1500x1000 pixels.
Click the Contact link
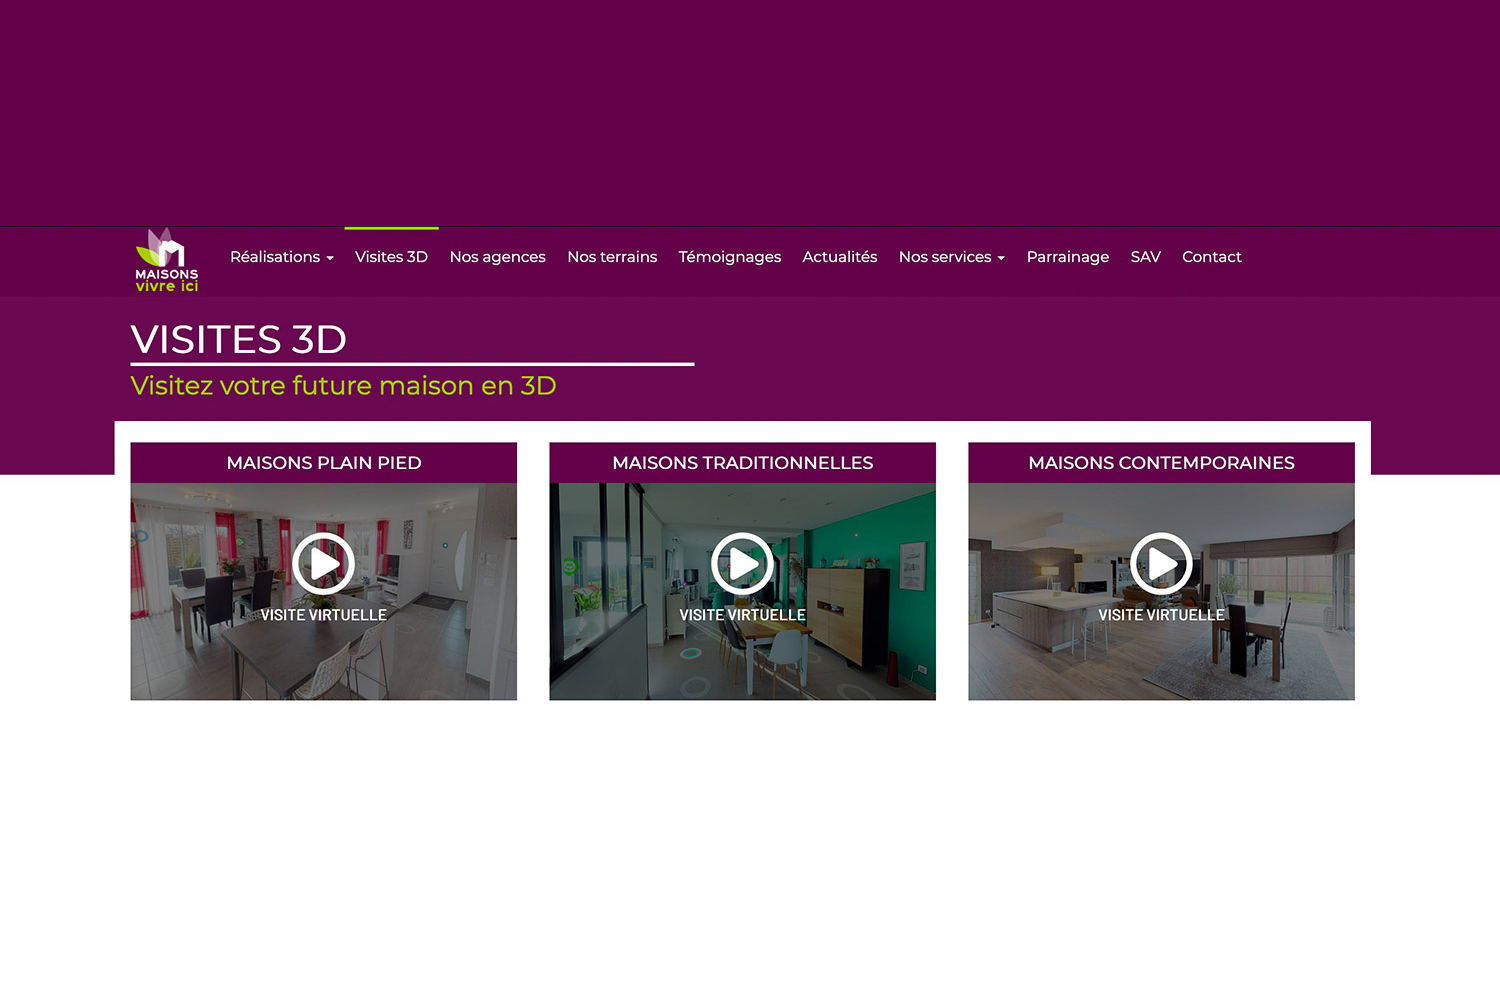coord(1211,257)
